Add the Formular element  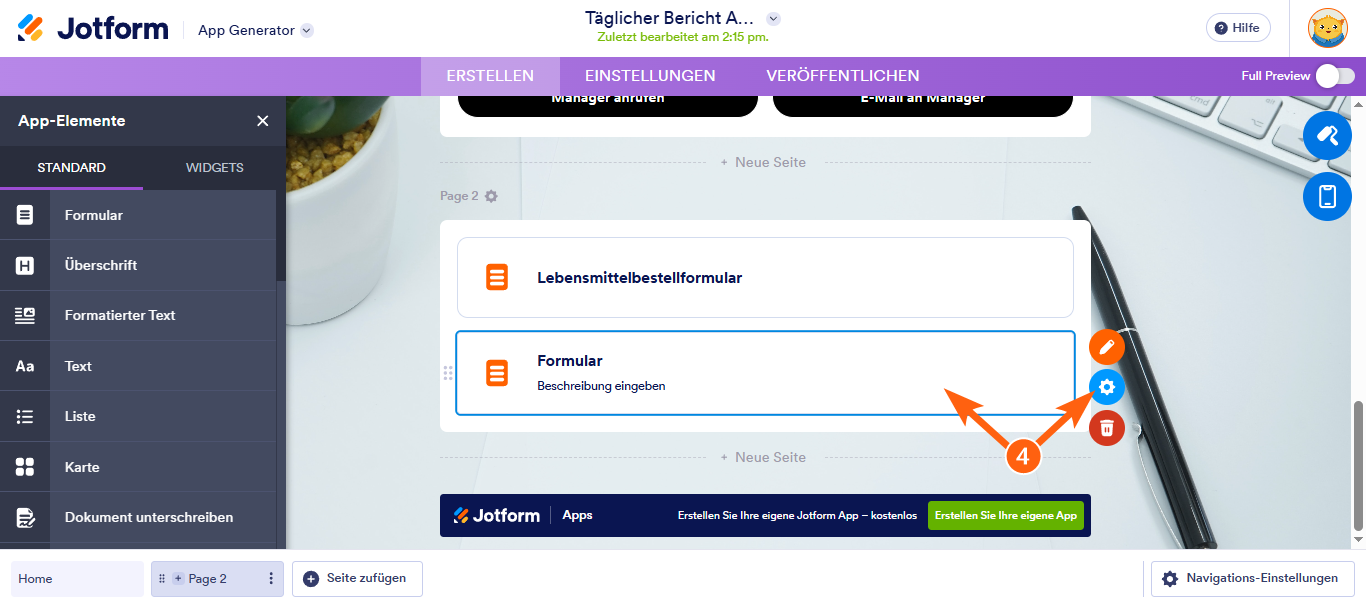[x=138, y=215]
